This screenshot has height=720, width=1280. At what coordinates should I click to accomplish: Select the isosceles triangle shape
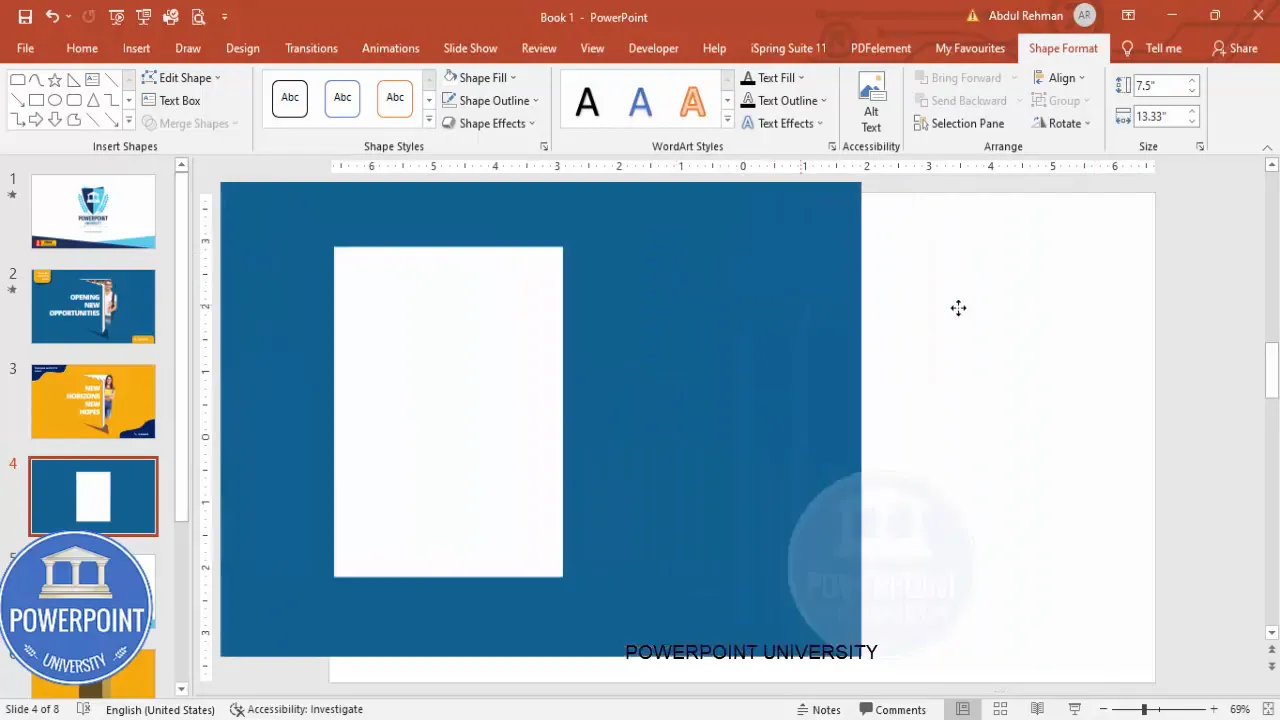[92, 100]
